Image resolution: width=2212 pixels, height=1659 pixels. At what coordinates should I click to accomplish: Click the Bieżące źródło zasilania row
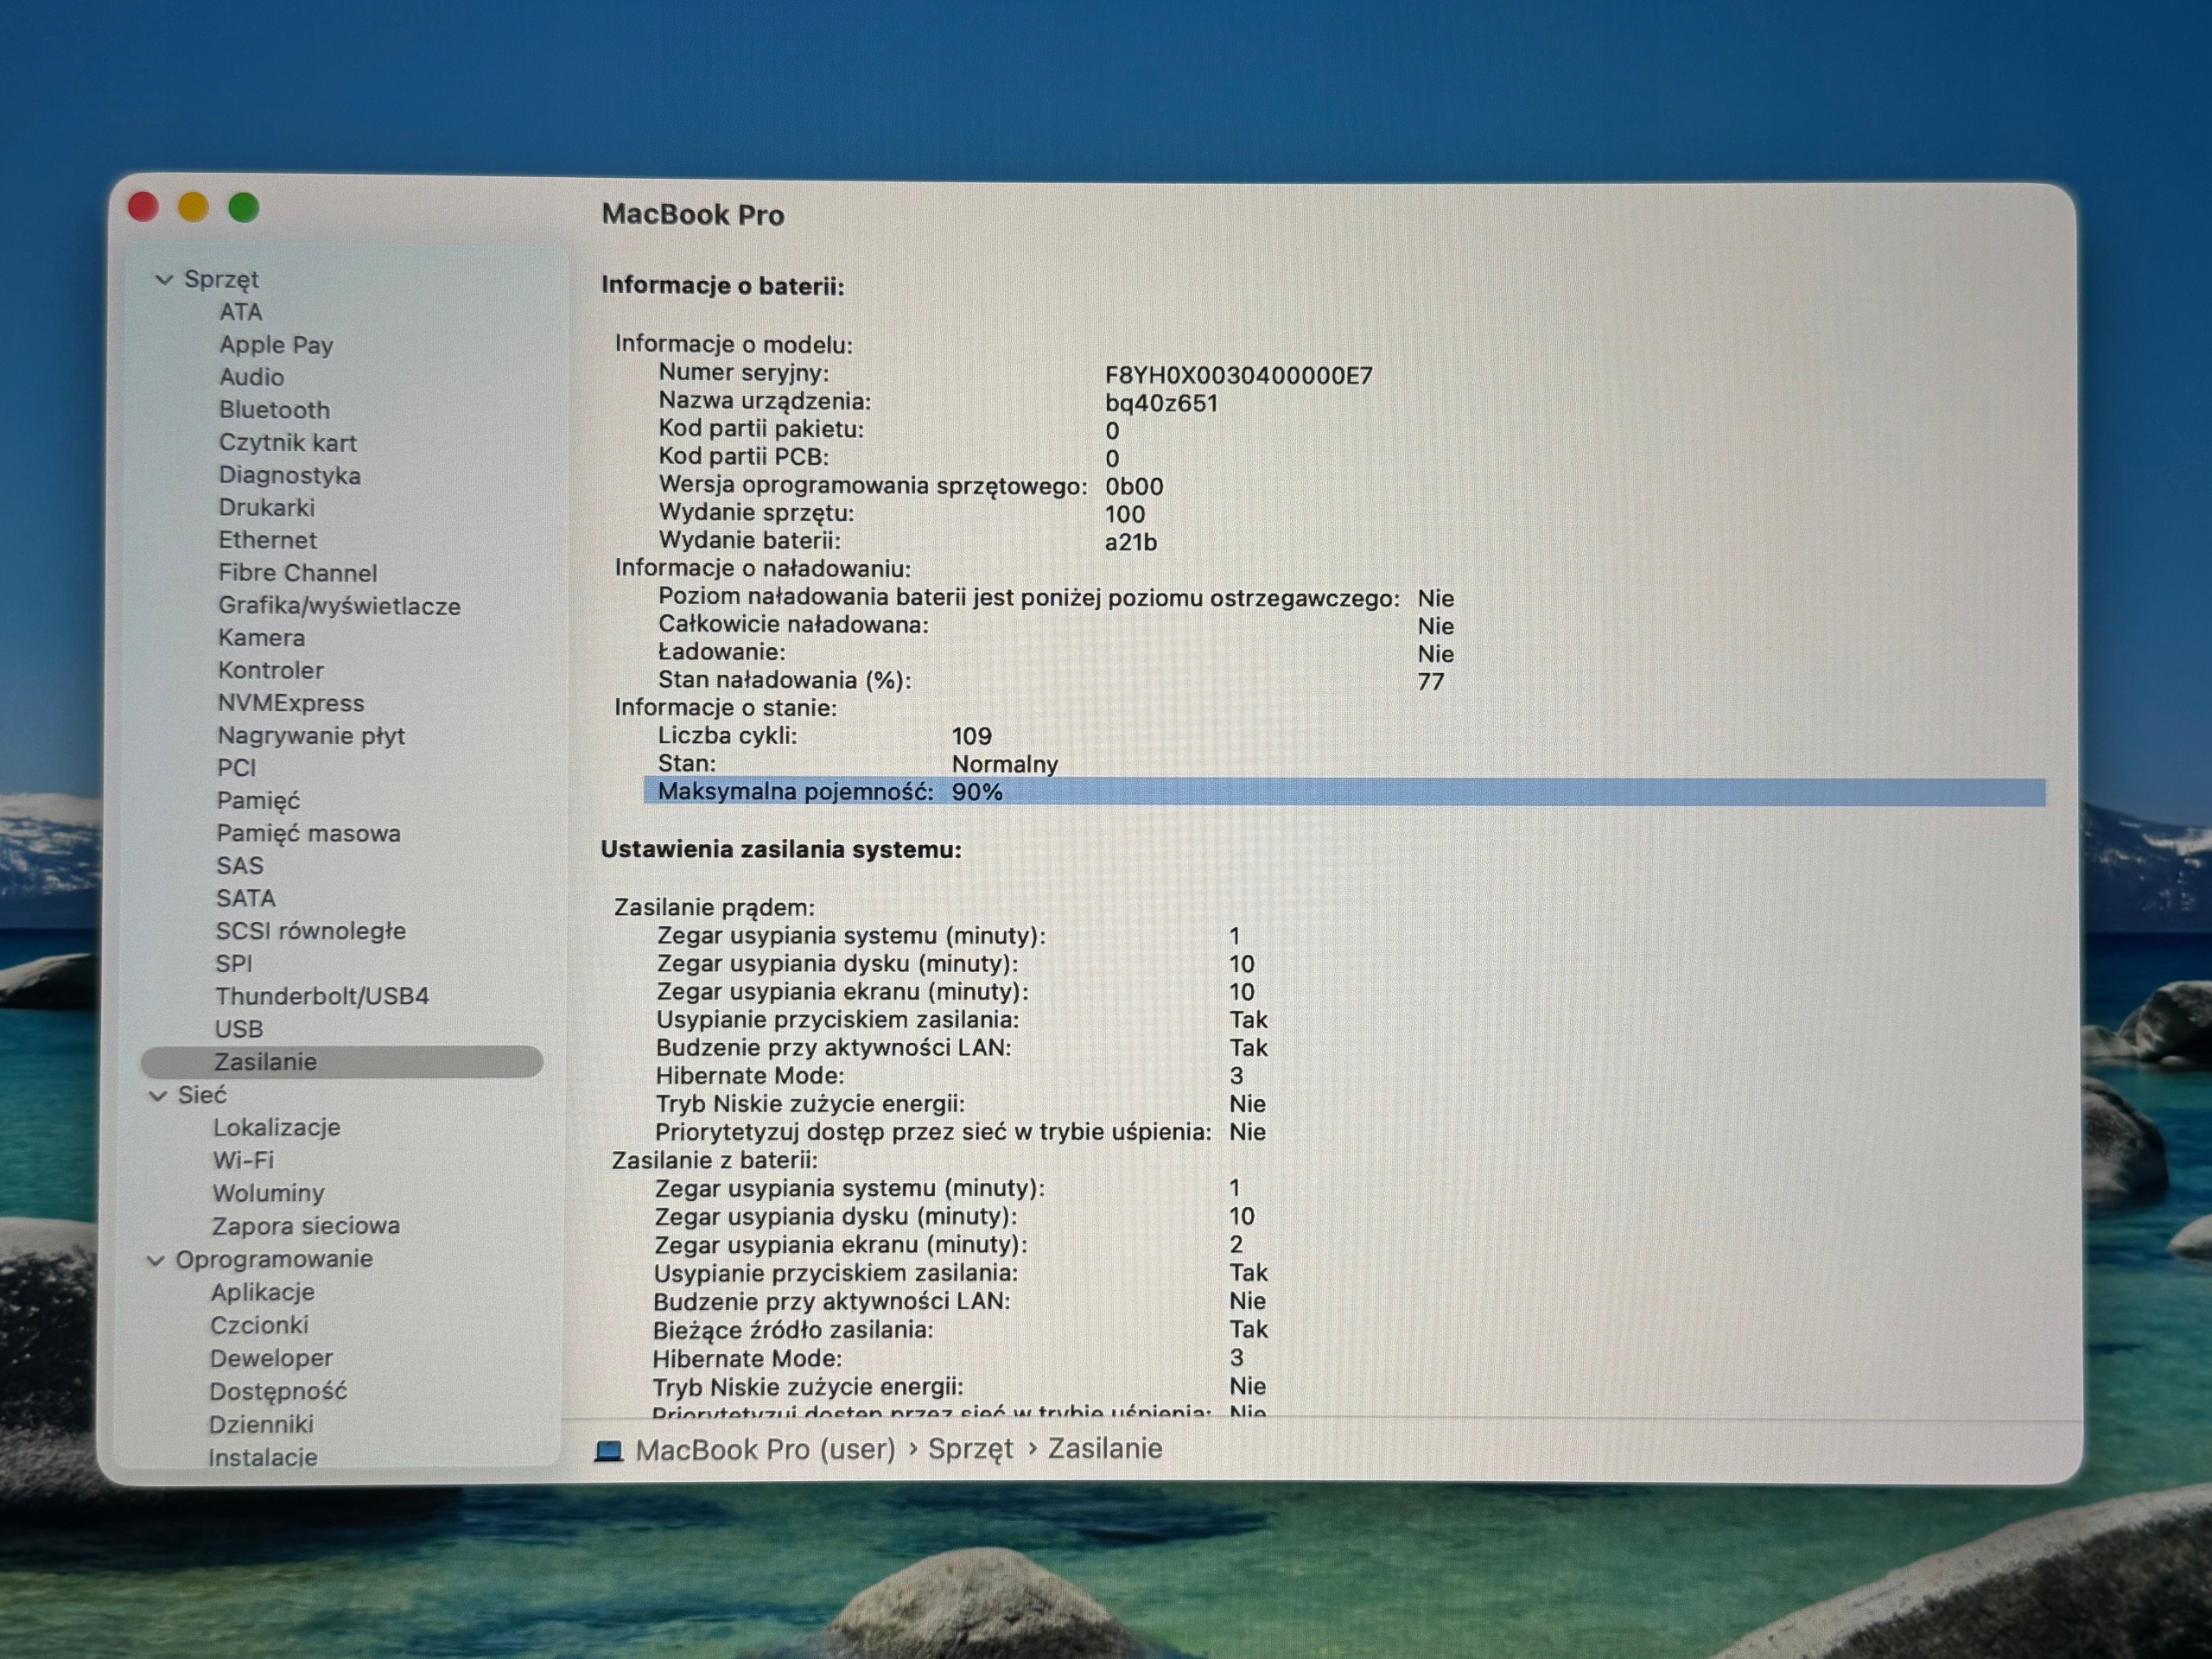point(959,1330)
